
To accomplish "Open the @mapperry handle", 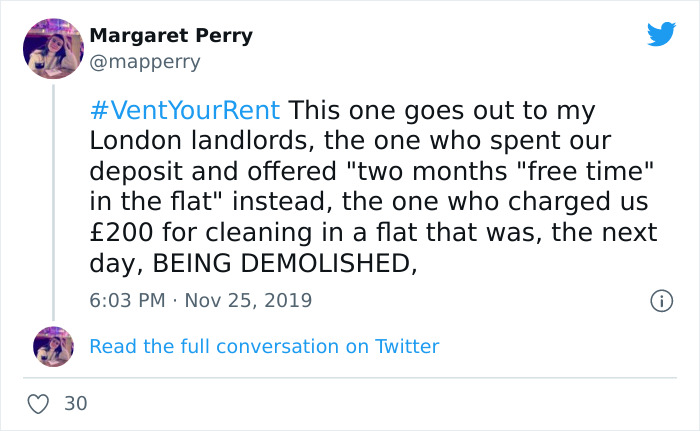I will (145, 62).
